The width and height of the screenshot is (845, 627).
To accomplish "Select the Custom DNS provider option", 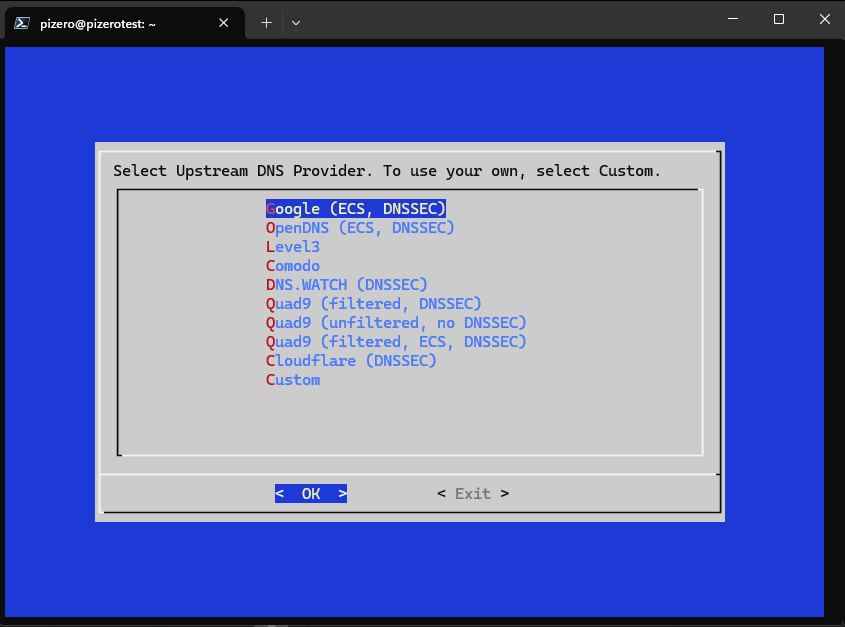I will click(293, 380).
